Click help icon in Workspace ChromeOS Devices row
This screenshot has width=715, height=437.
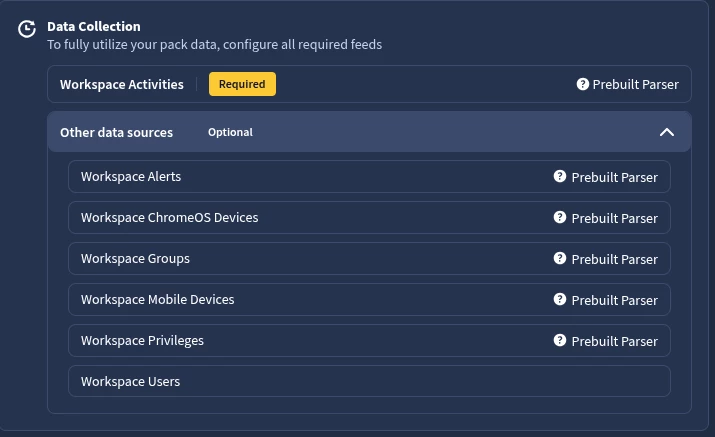point(560,217)
